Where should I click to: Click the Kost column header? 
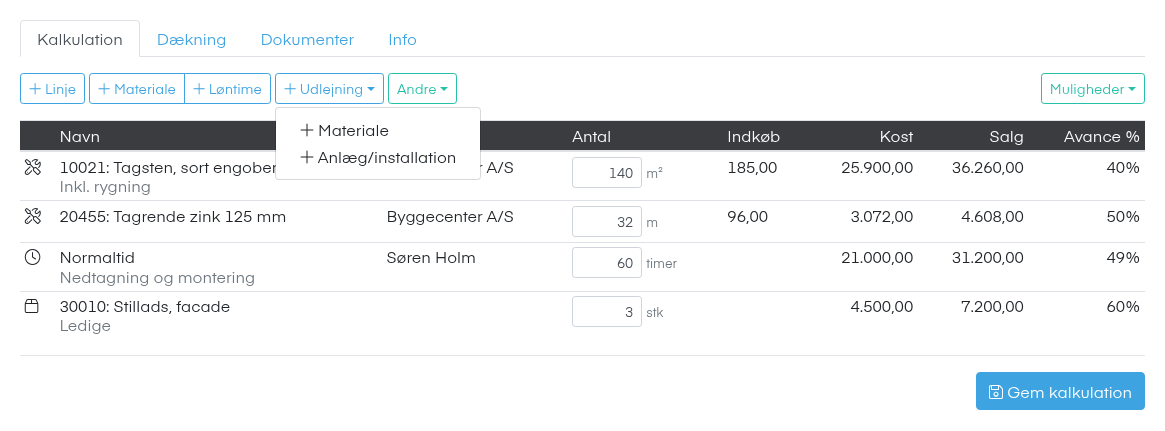coord(896,137)
